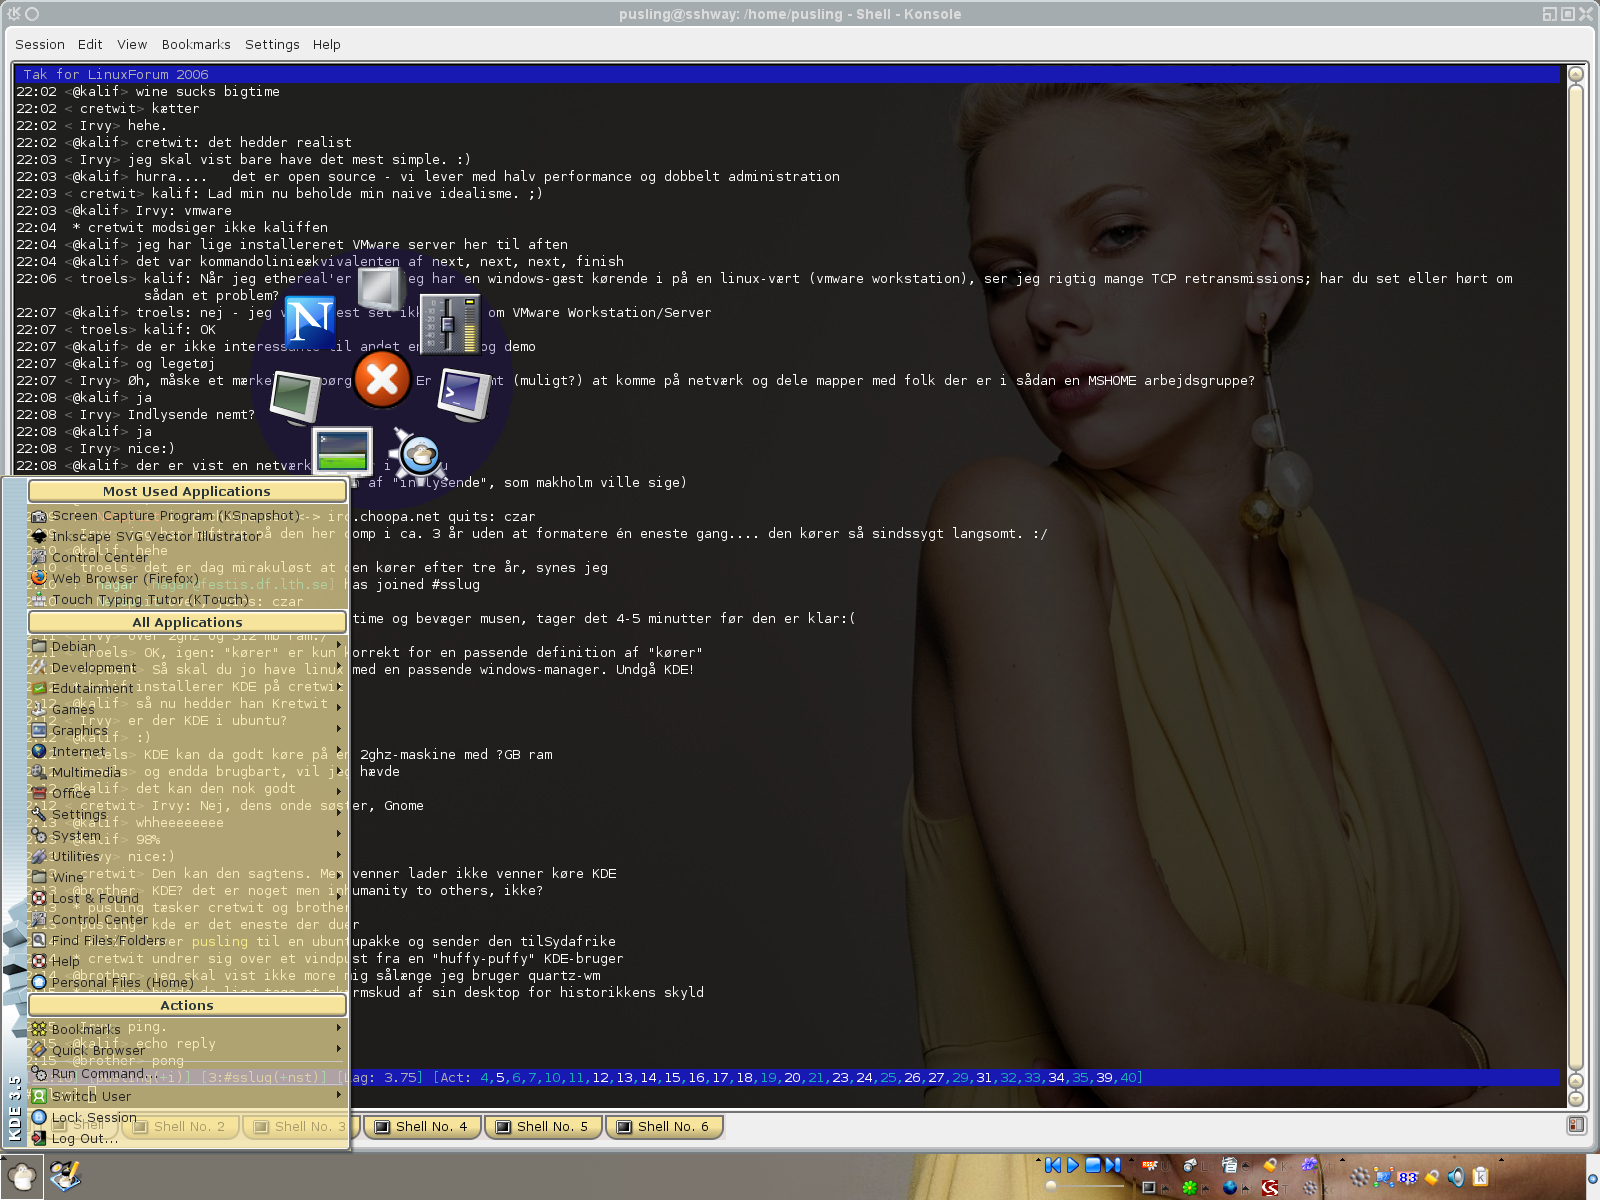Skip to previous track in panel player
The height and width of the screenshot is (1200, 1600).
[x=1053, y=1165]
